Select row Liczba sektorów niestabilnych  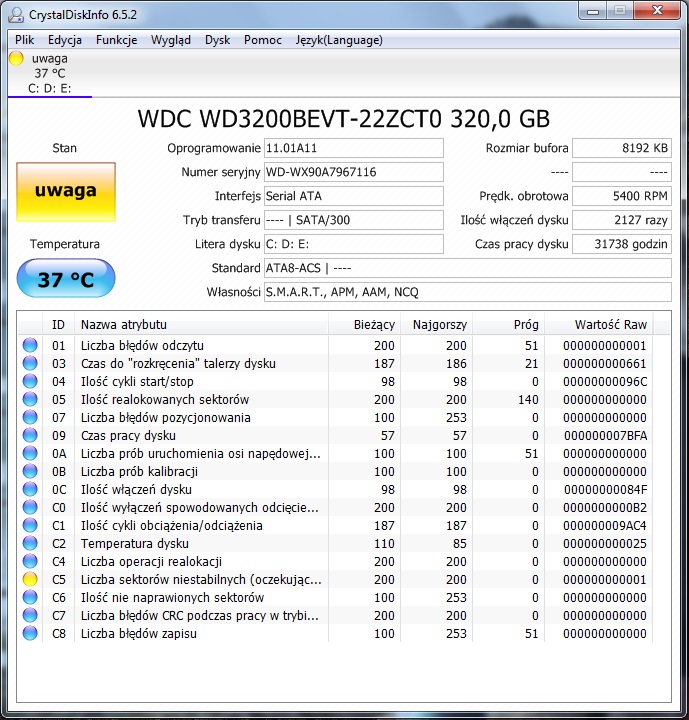tap(335, 579)
